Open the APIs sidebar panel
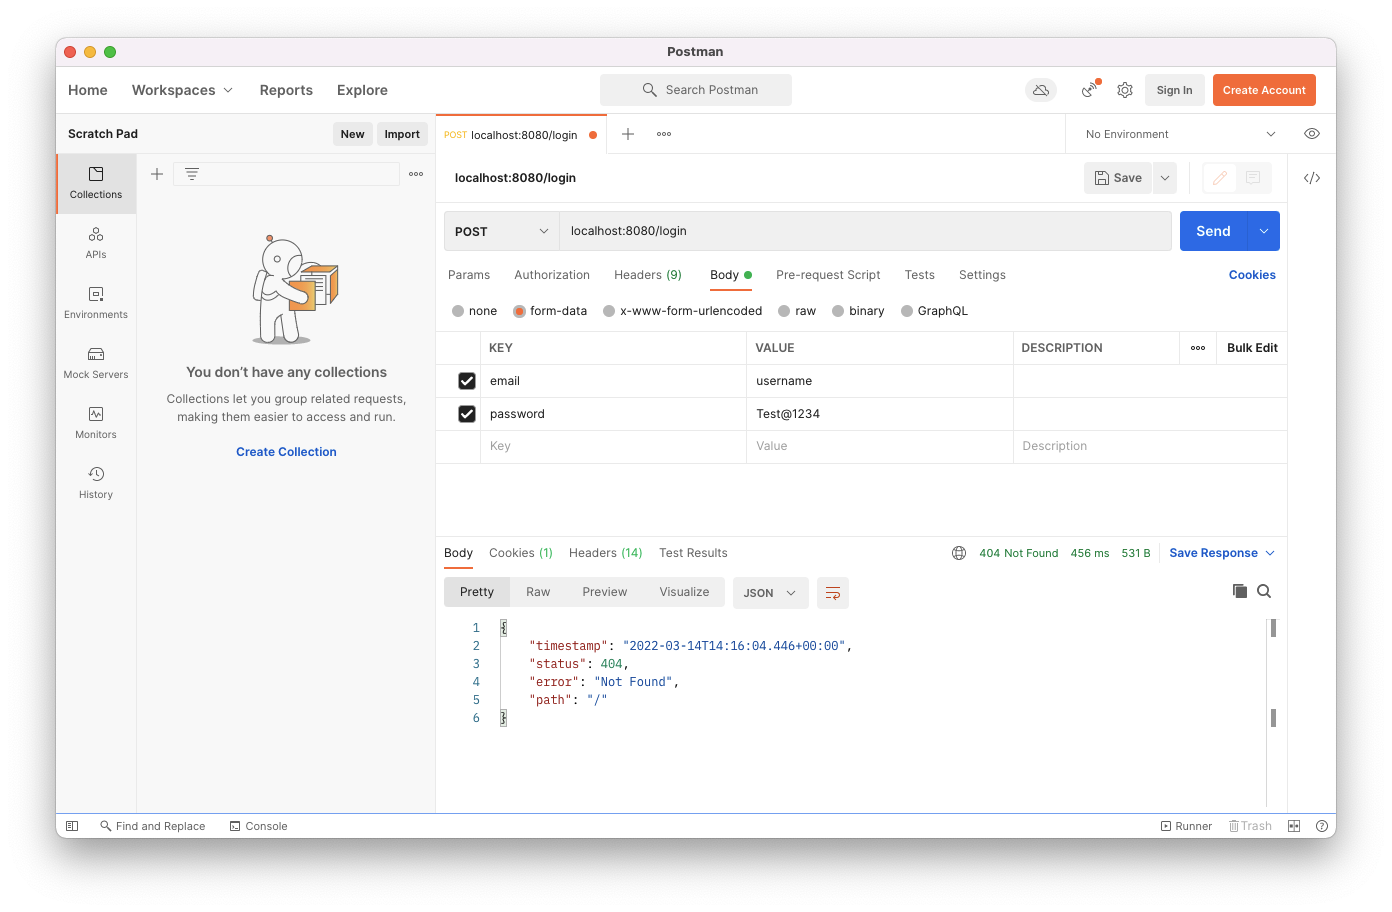Screen dimensions: 1392x912 pyautogui.click(x=96, y=243)
